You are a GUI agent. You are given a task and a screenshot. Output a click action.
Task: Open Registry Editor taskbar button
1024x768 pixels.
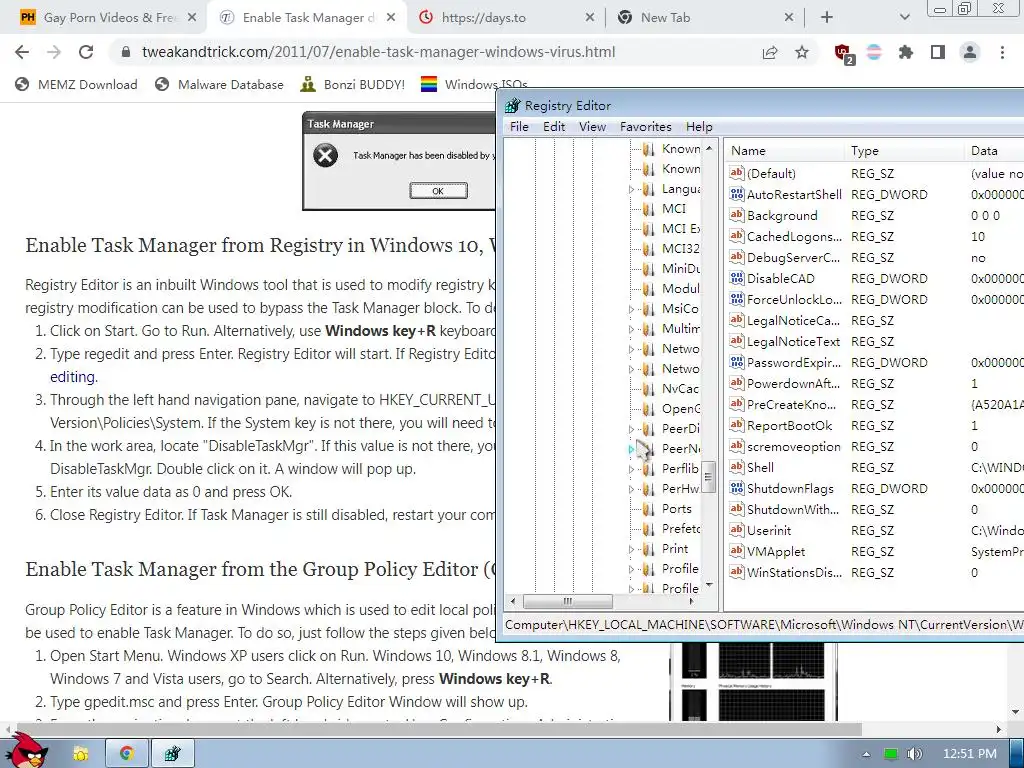tap(172, 754)
